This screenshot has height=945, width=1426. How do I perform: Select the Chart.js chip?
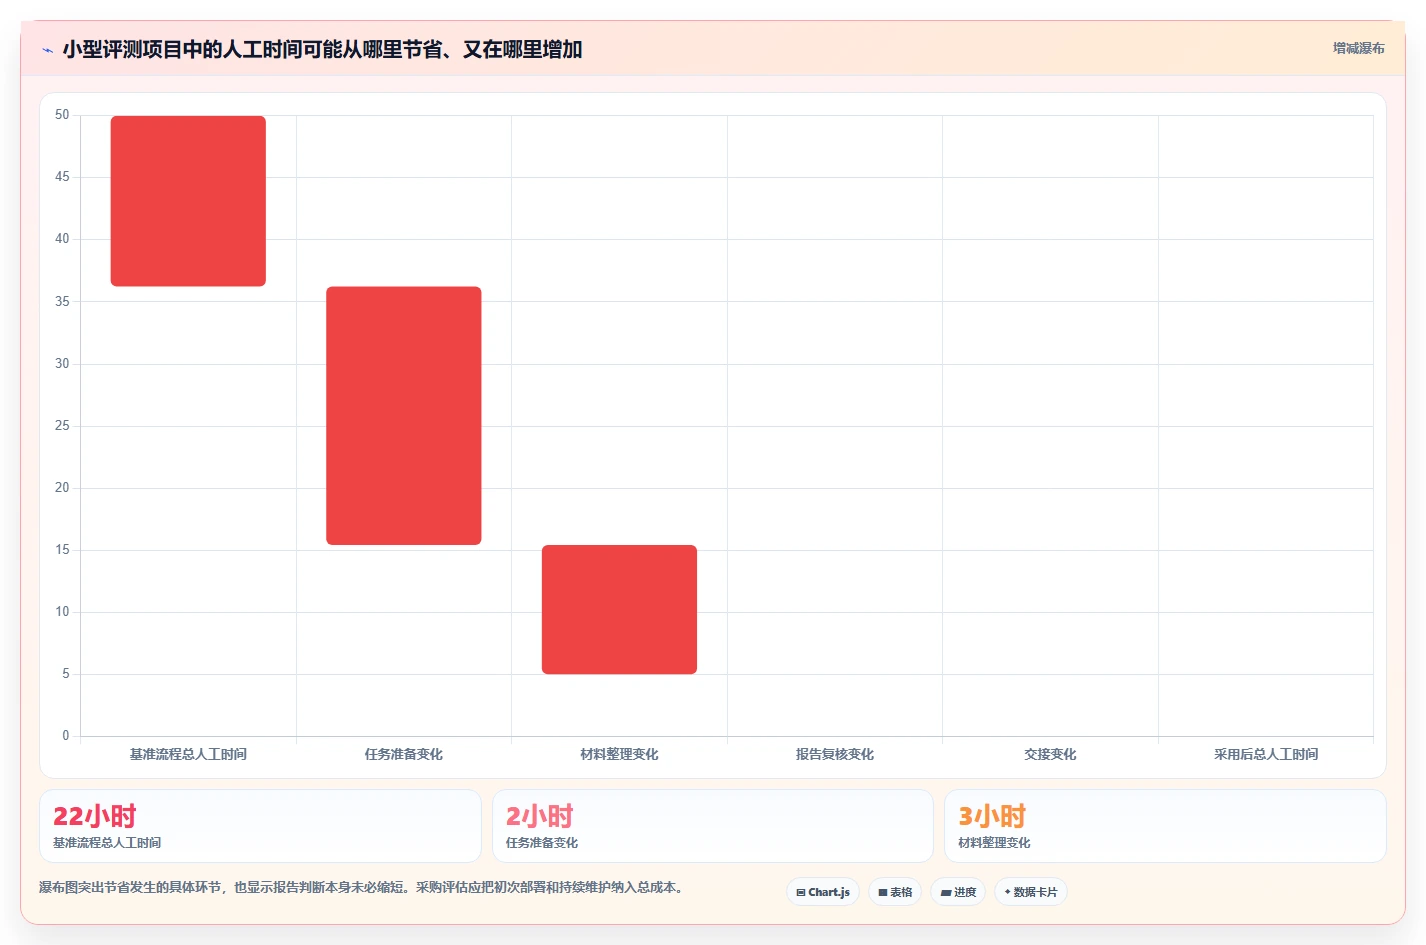[x=823, y=892]
